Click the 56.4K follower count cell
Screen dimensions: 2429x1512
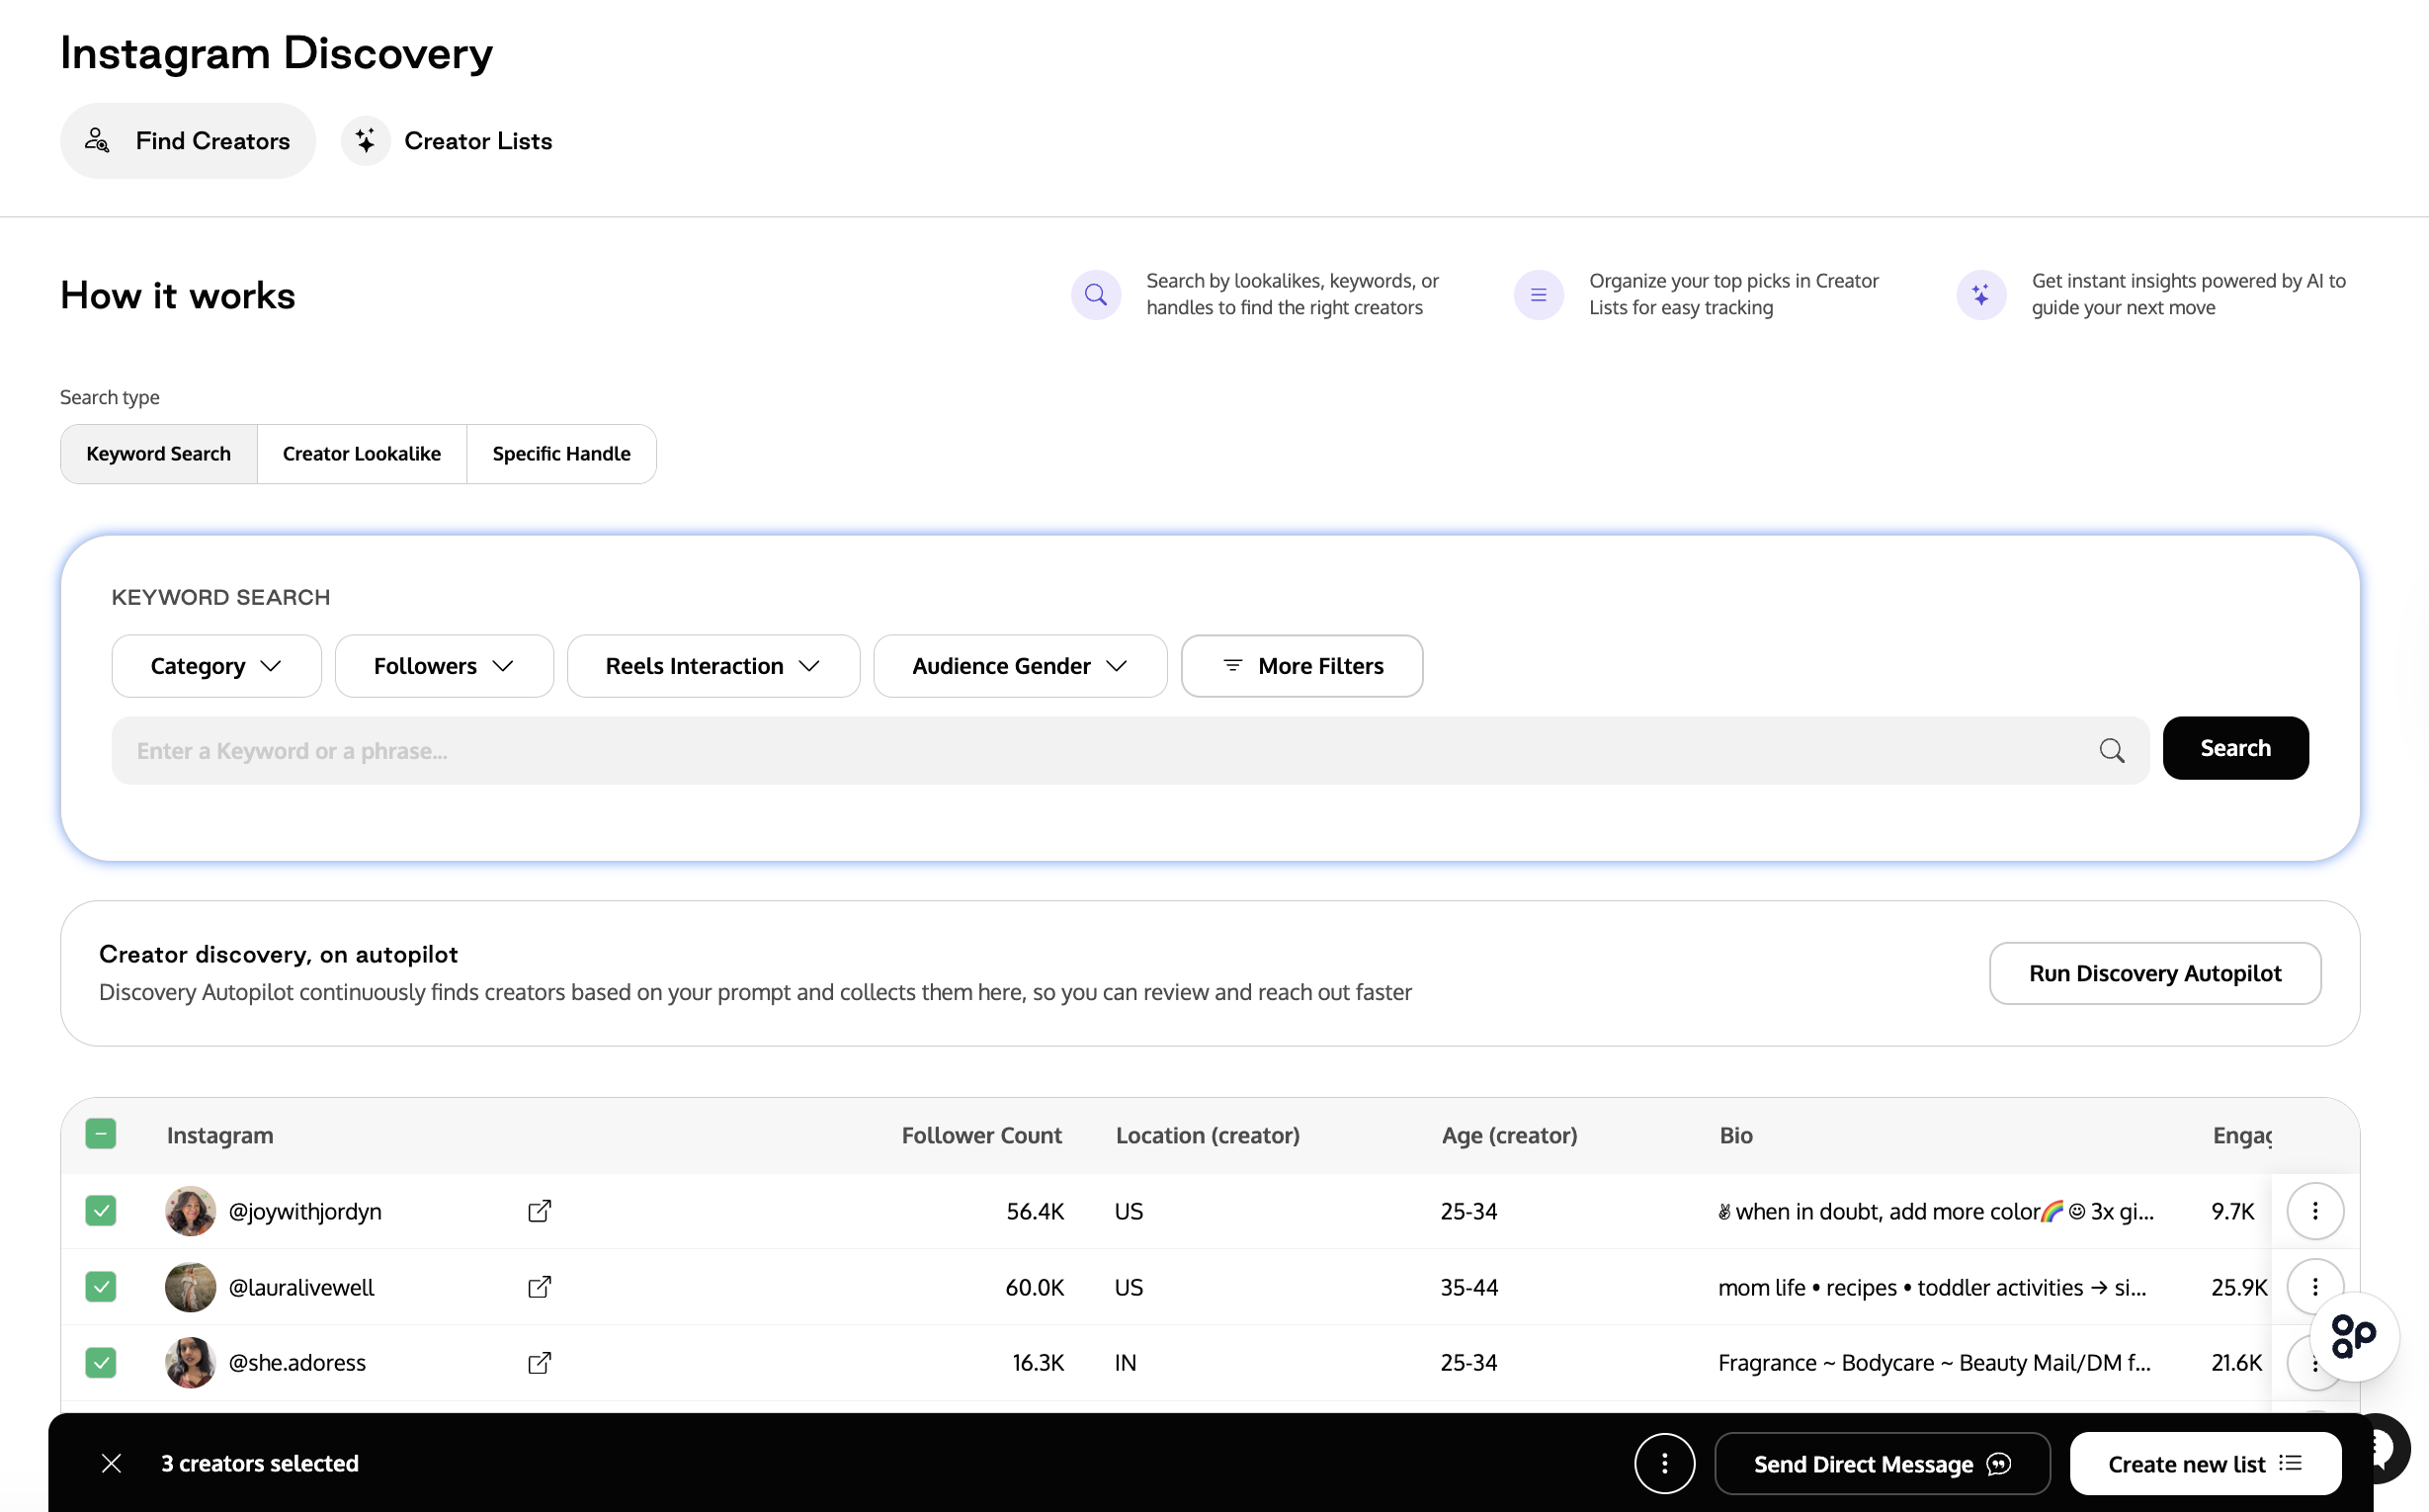point(1035,1211)
